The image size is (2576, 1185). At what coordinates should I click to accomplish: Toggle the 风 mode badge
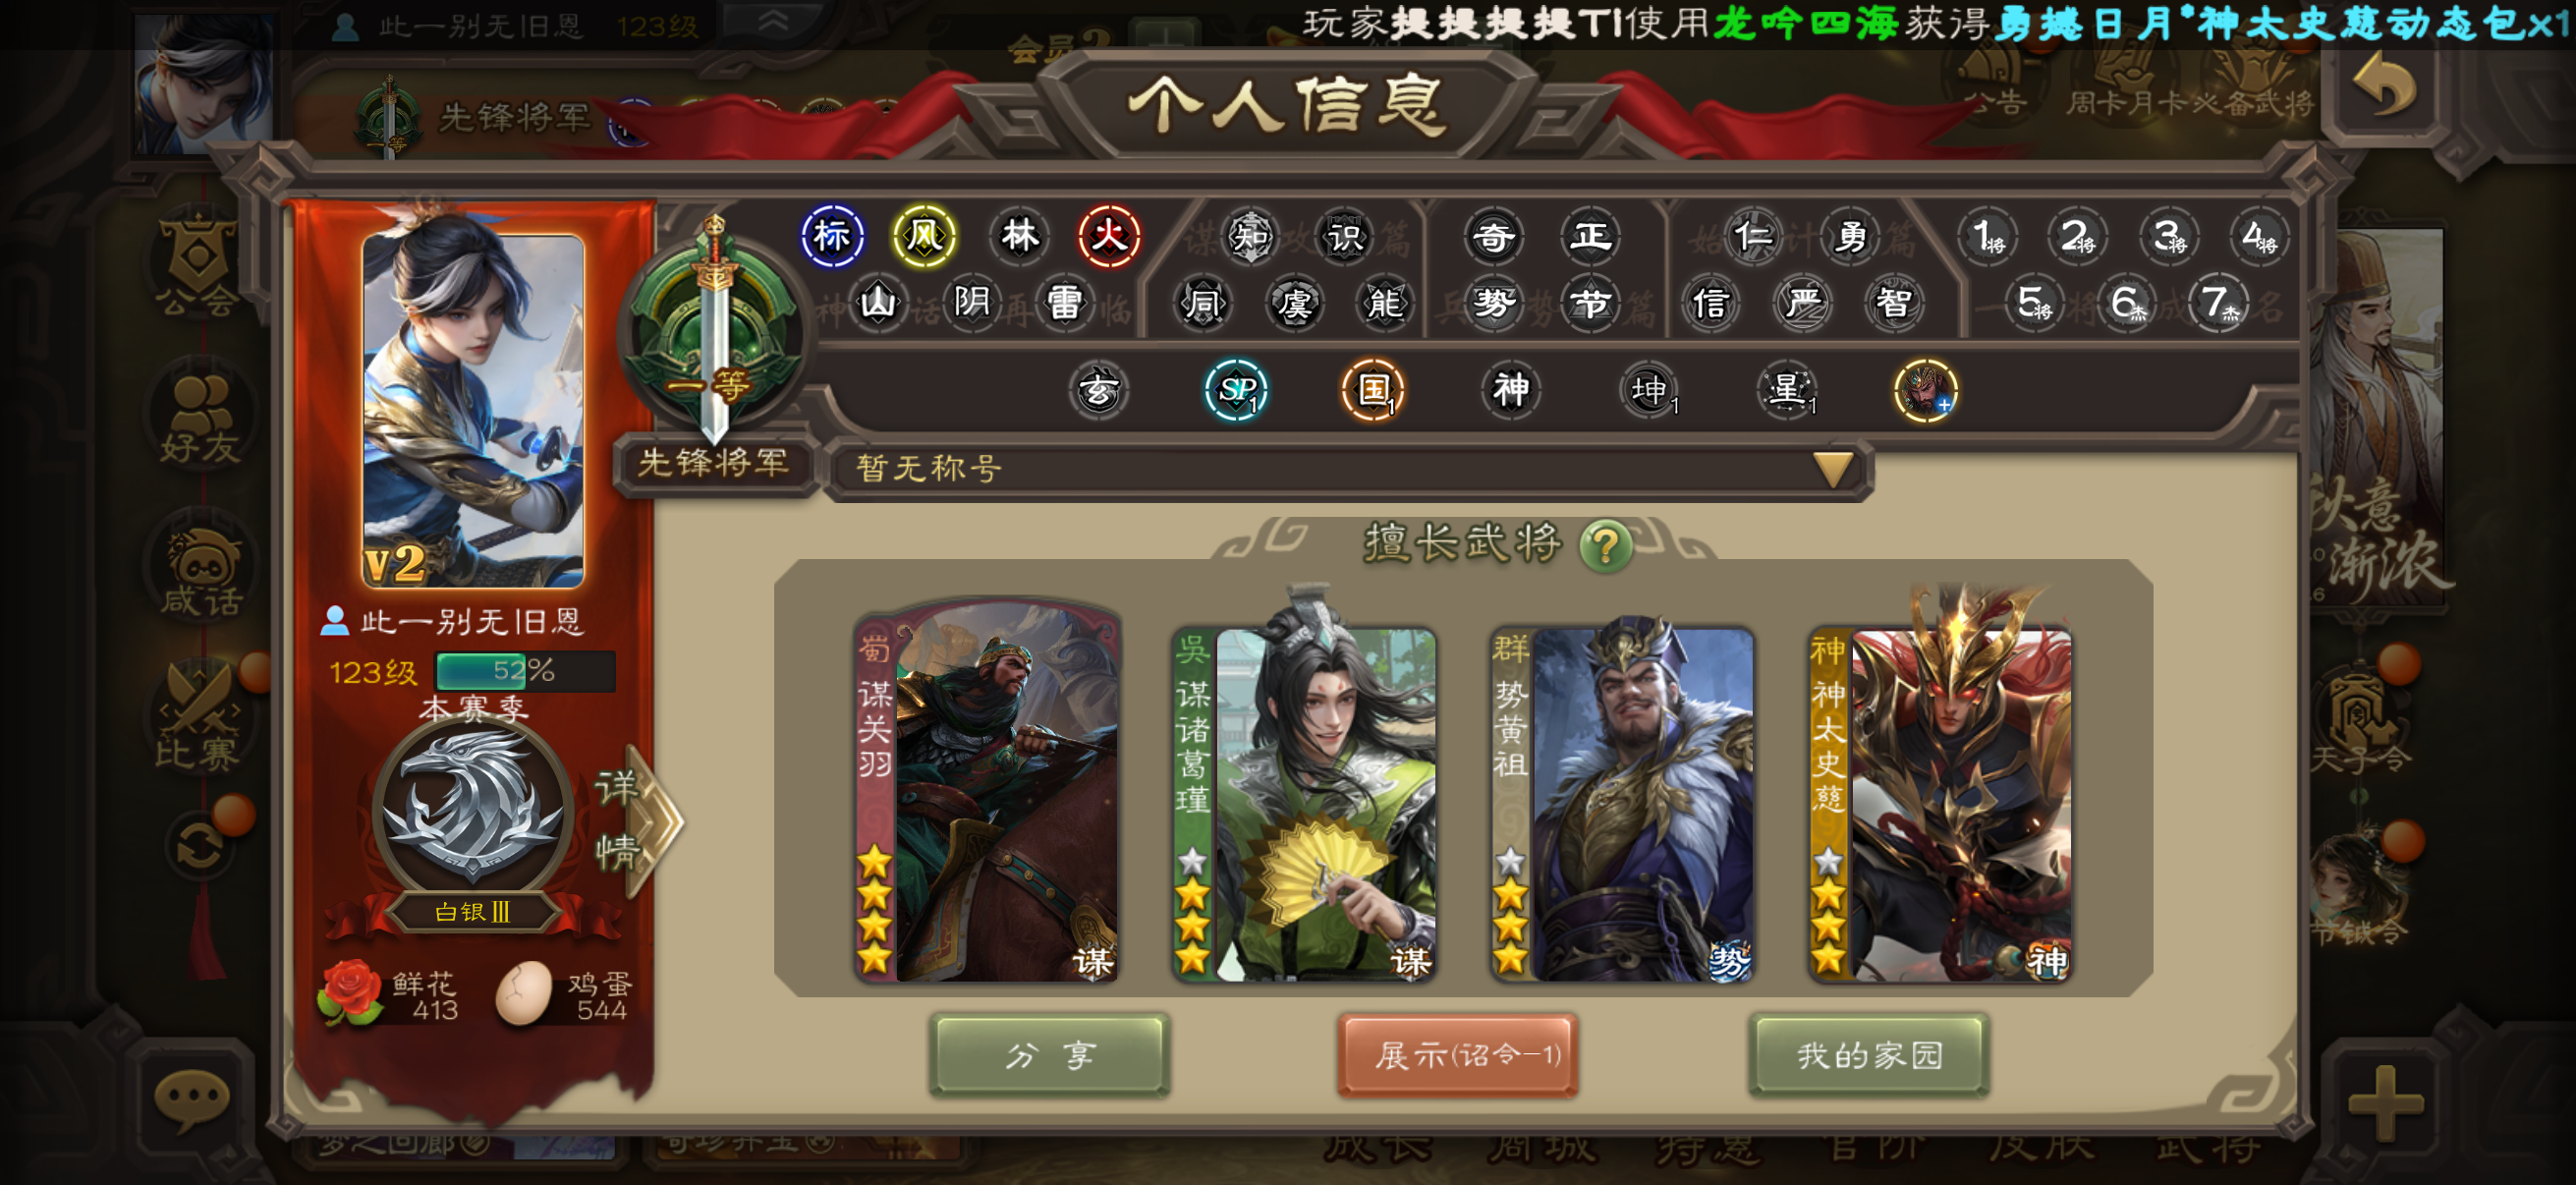(924, 237)
